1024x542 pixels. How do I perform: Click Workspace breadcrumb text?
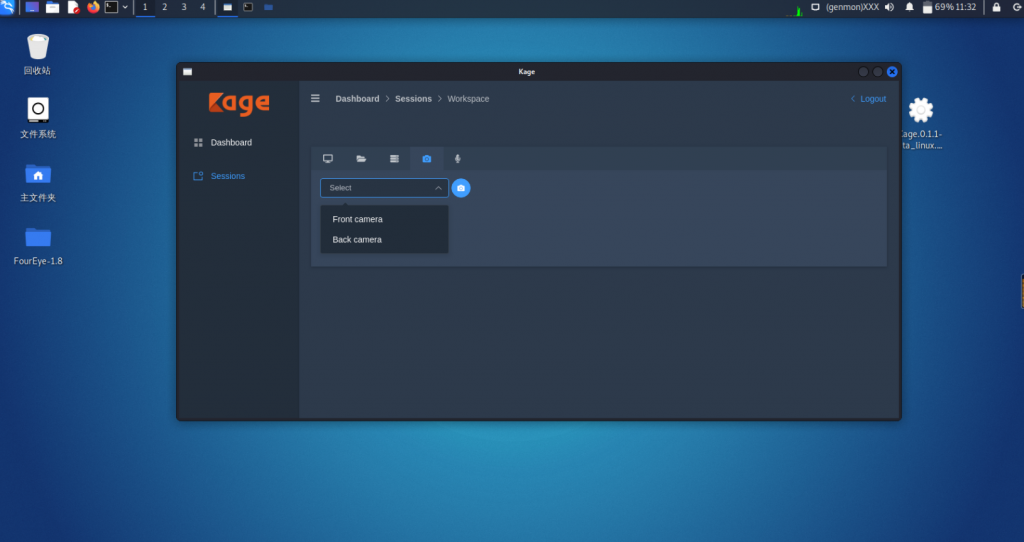click(468, 99)
